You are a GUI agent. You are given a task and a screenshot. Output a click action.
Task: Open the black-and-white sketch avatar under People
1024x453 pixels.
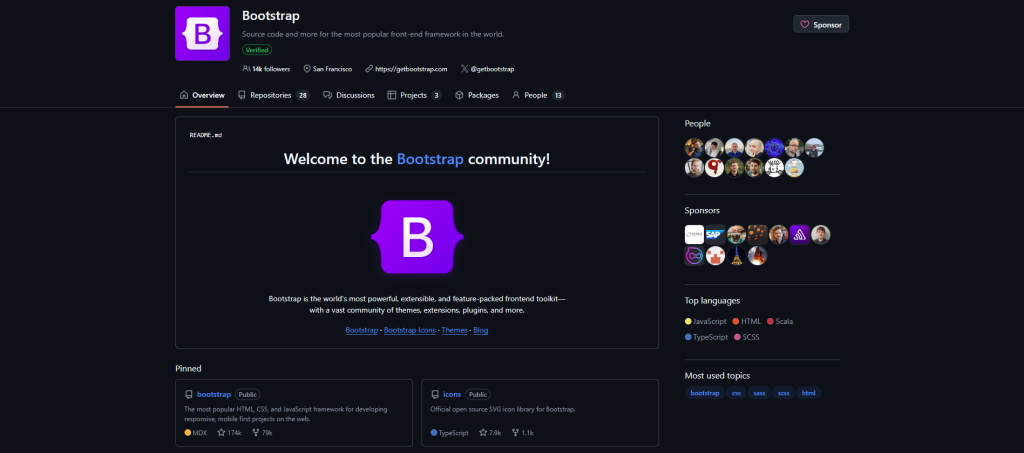point(774,168)
